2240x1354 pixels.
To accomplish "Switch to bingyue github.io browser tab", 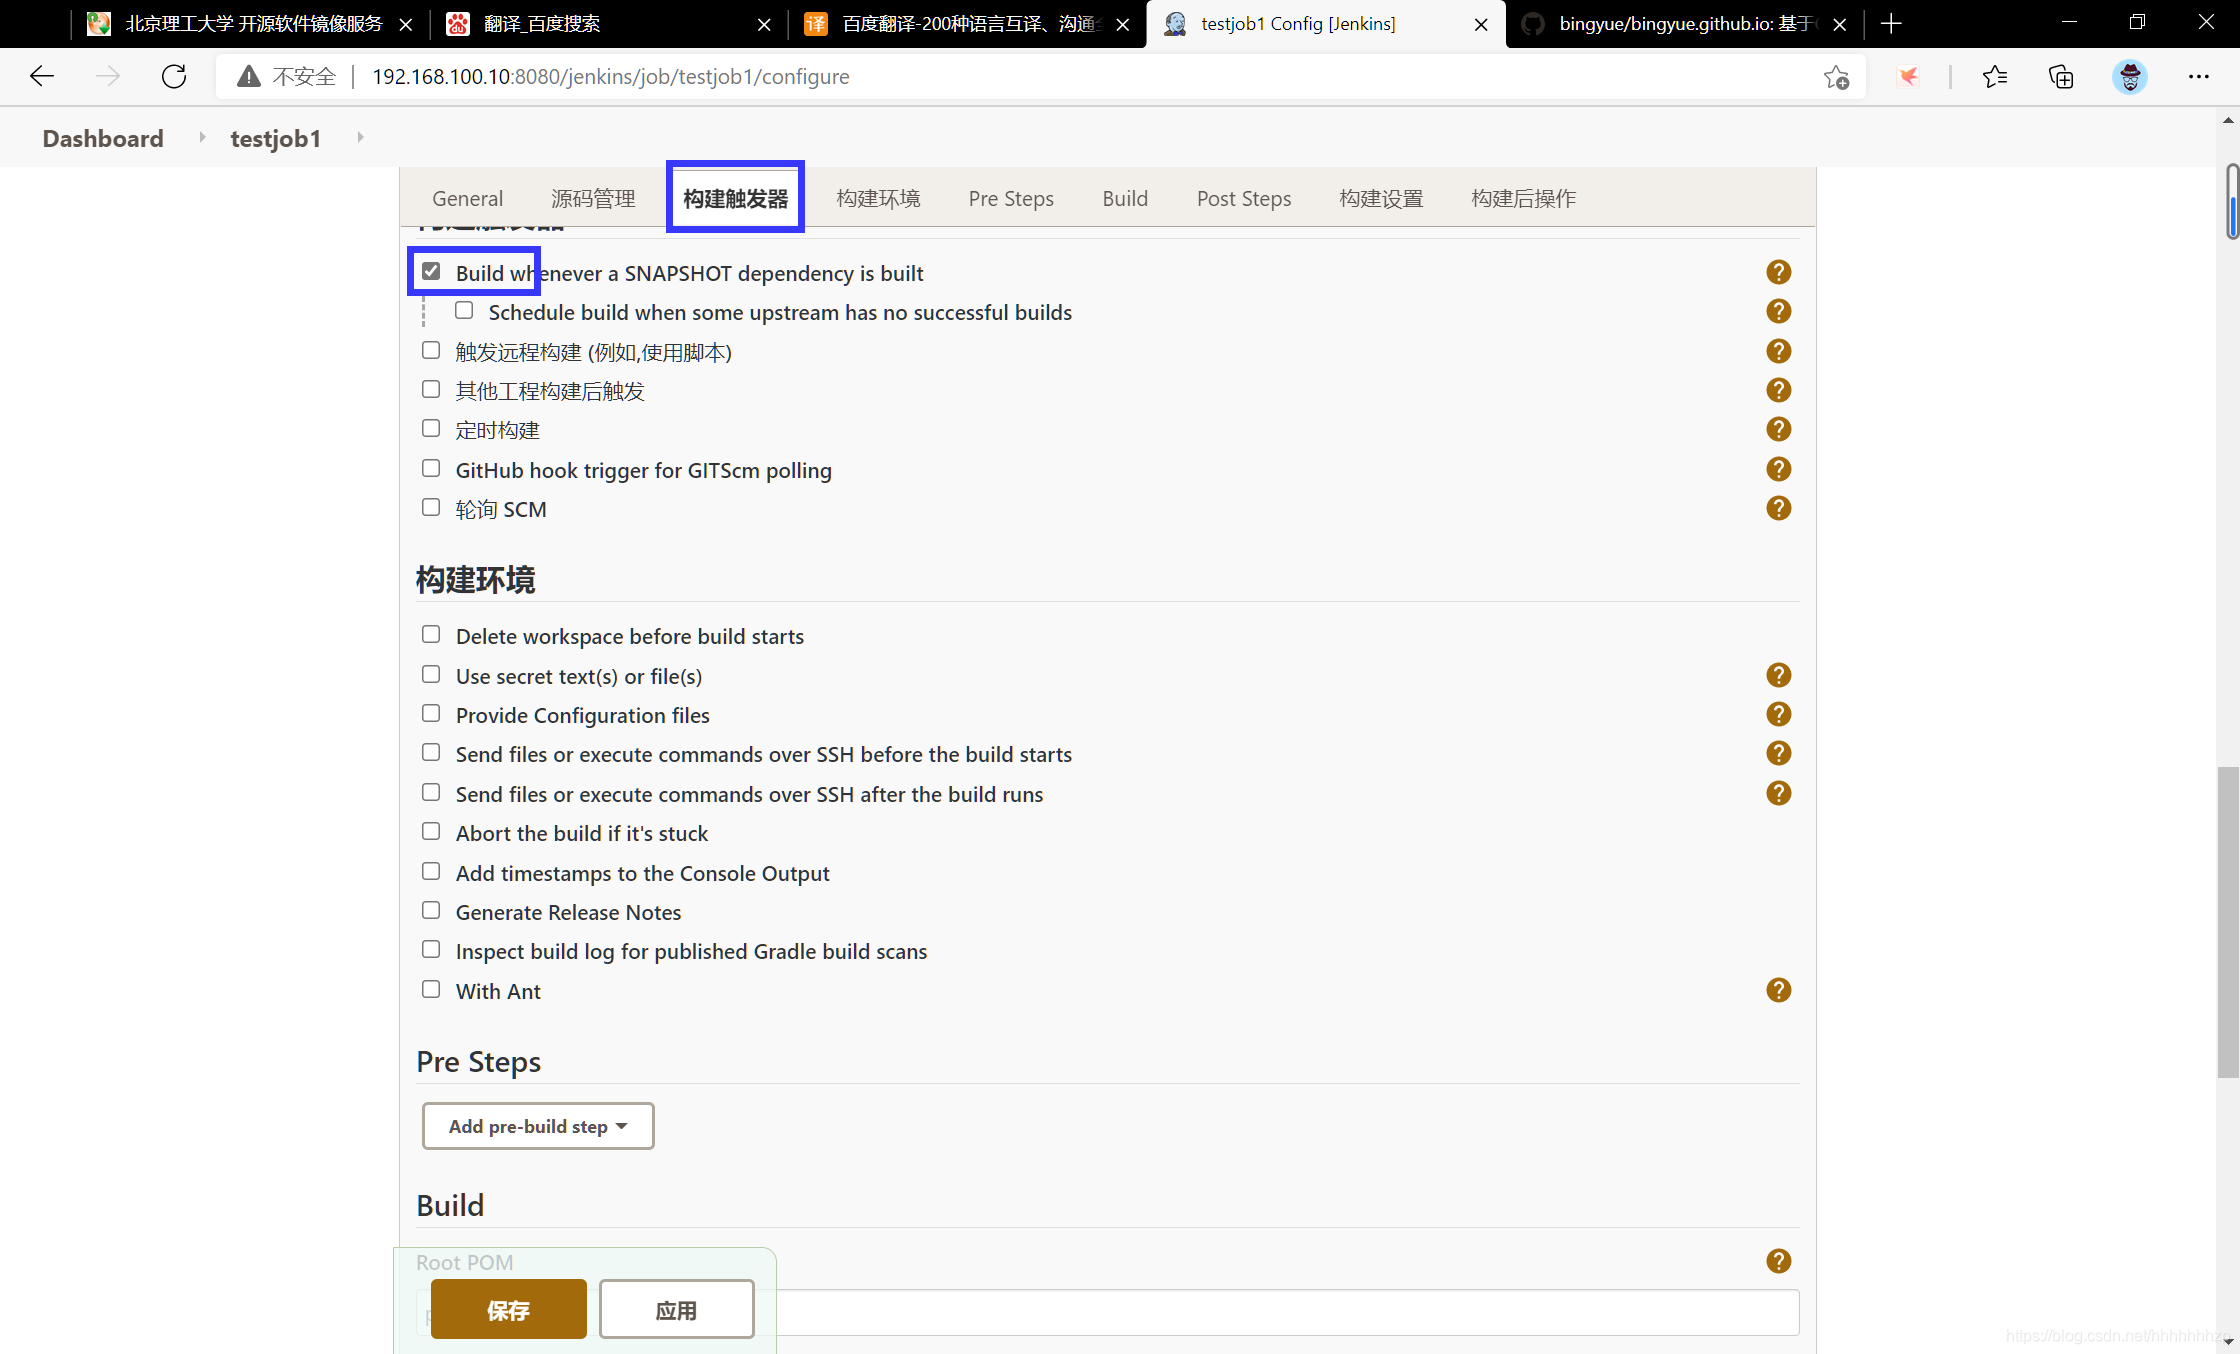I will 1686,24.
